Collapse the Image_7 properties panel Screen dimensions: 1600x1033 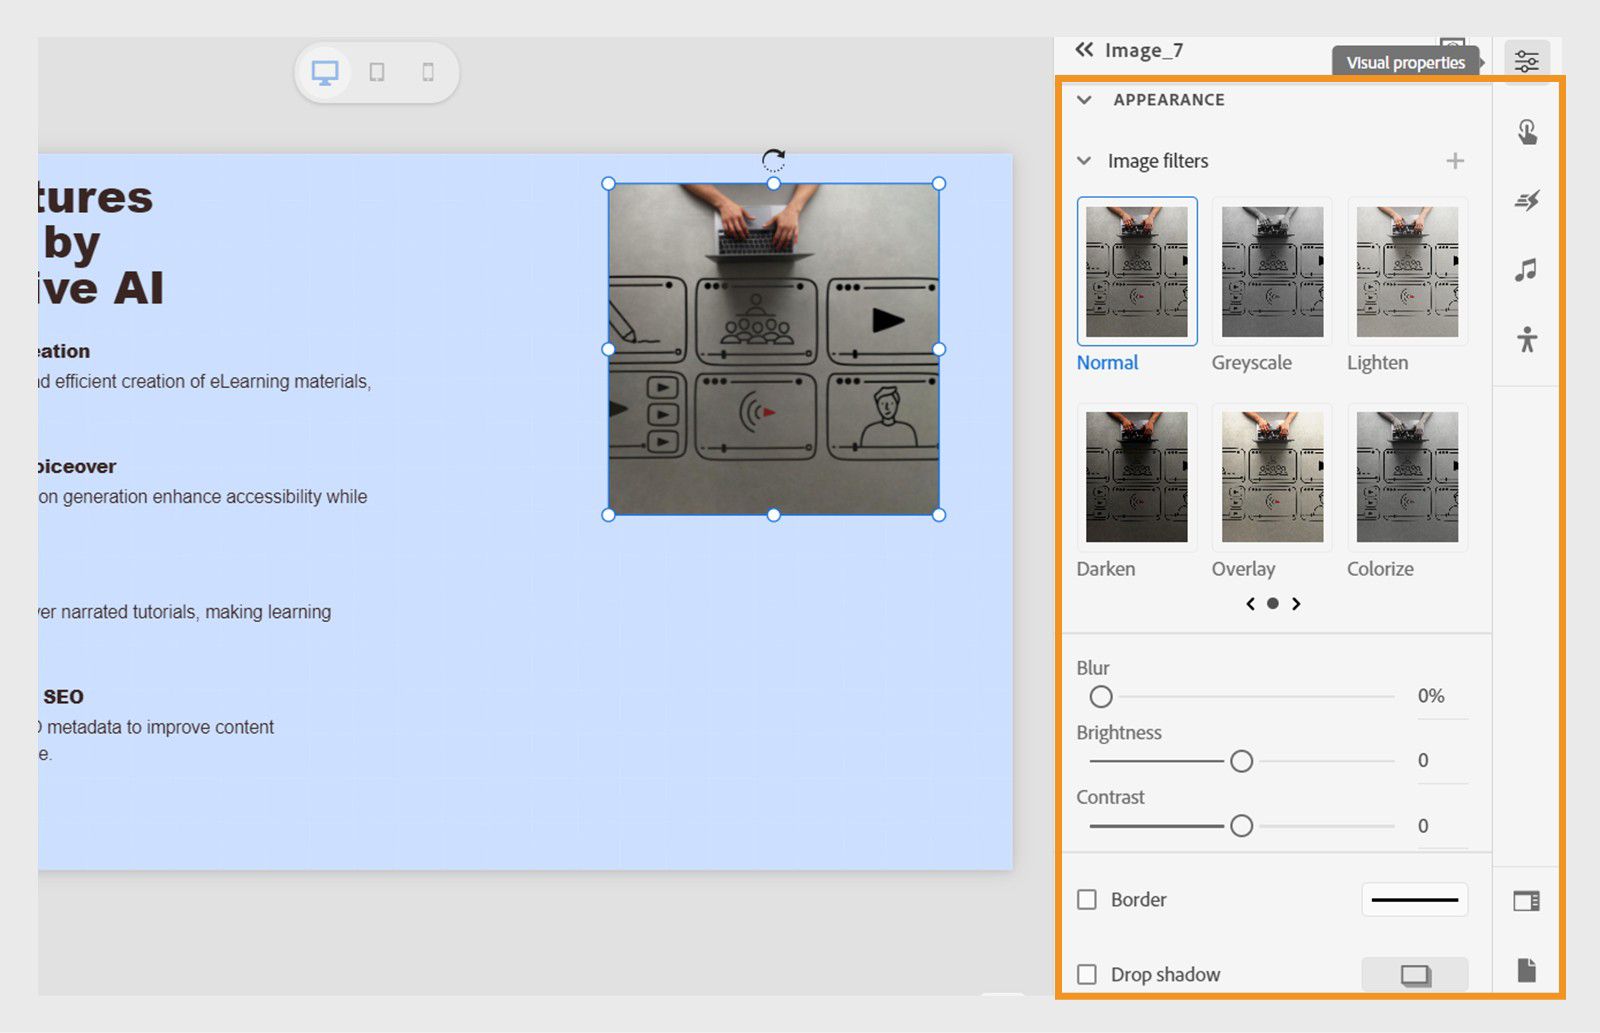coord(1082,49)
